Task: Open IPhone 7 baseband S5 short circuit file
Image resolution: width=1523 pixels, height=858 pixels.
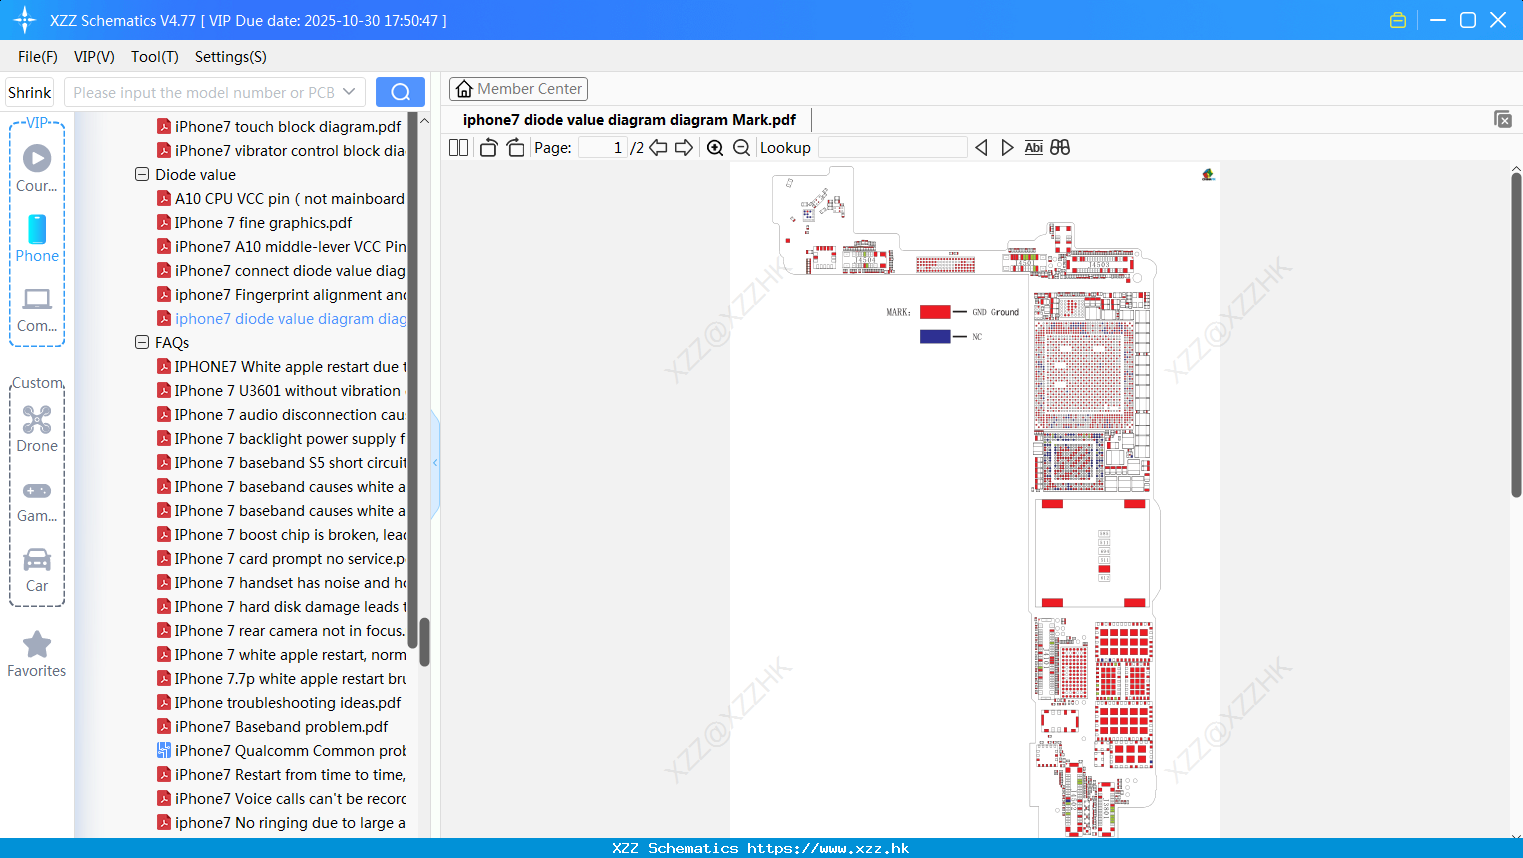Action: coord(280,462)
